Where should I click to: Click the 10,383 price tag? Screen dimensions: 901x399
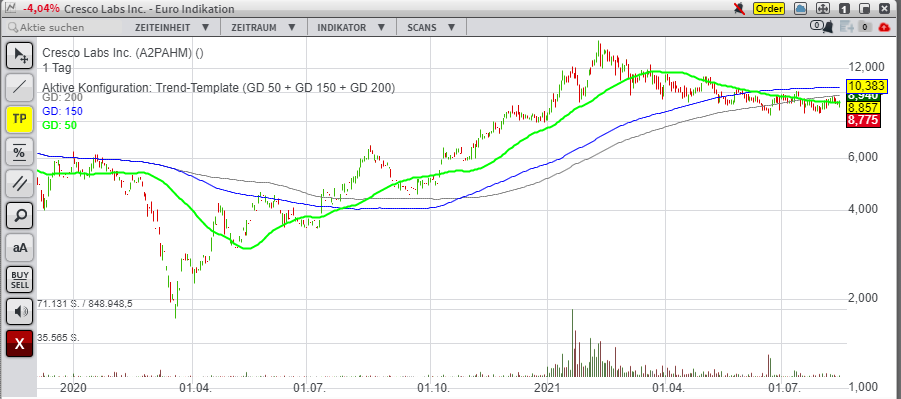[x=868, y=86]
